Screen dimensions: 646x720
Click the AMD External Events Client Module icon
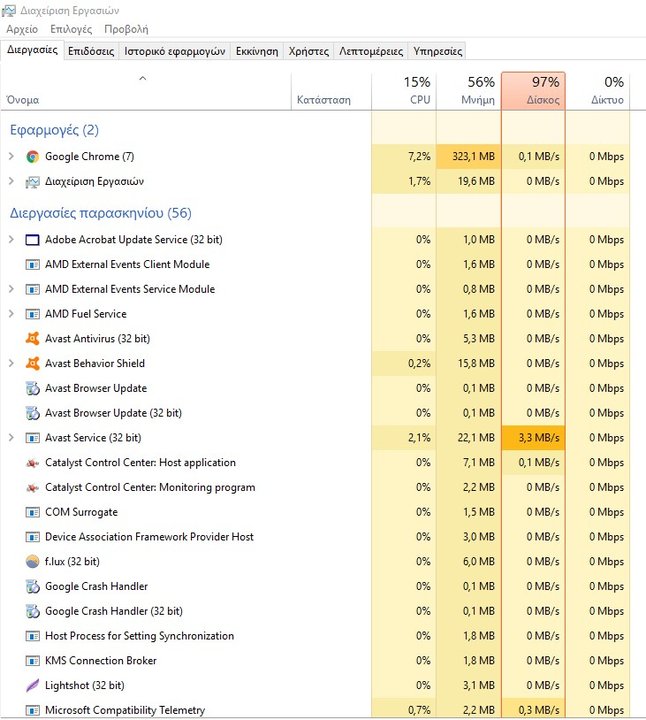point(32,264)
